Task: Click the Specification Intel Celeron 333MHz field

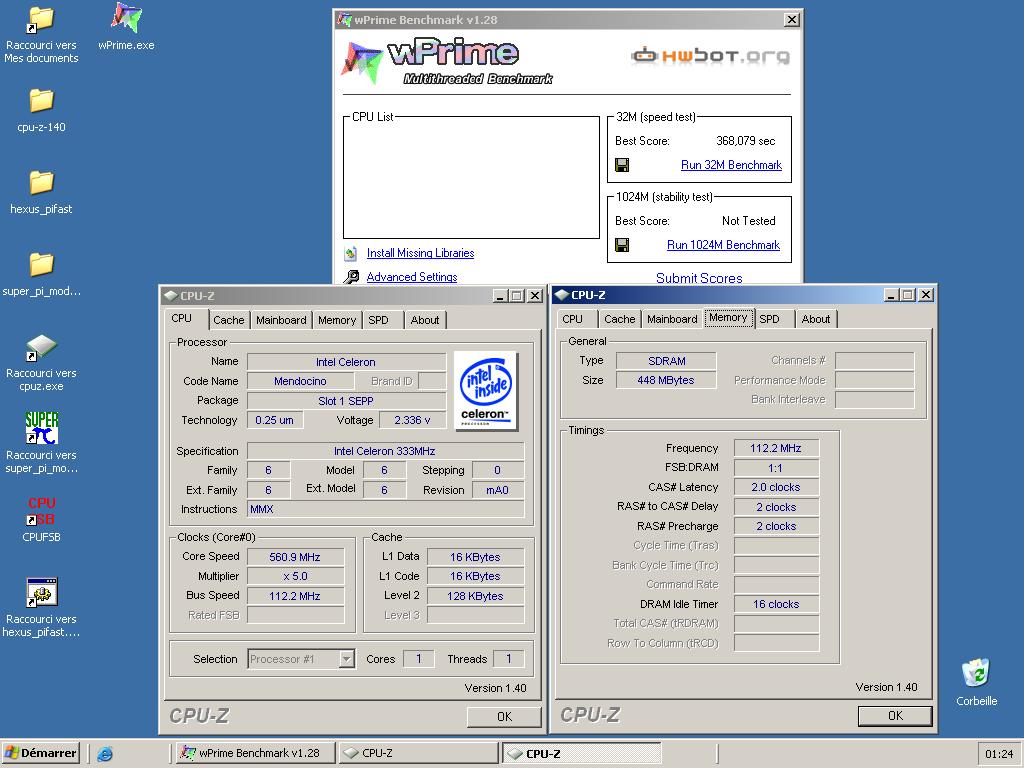Action: tap(385, 451)
